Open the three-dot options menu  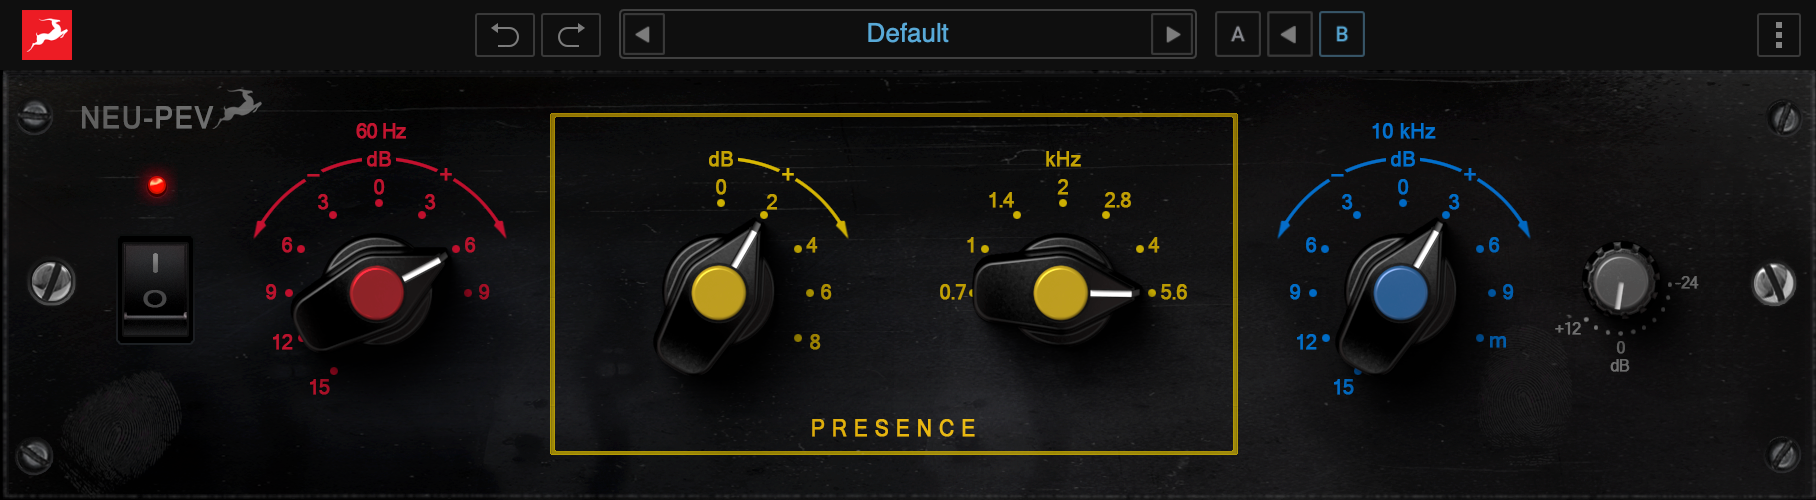pyautogui.click(x=1778, y=35)
